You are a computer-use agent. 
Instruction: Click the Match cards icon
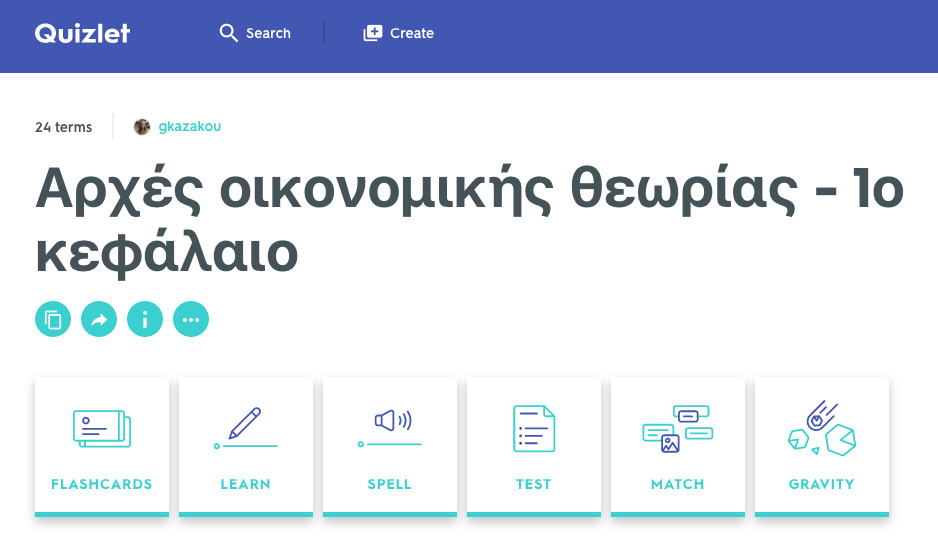point(678,428)
